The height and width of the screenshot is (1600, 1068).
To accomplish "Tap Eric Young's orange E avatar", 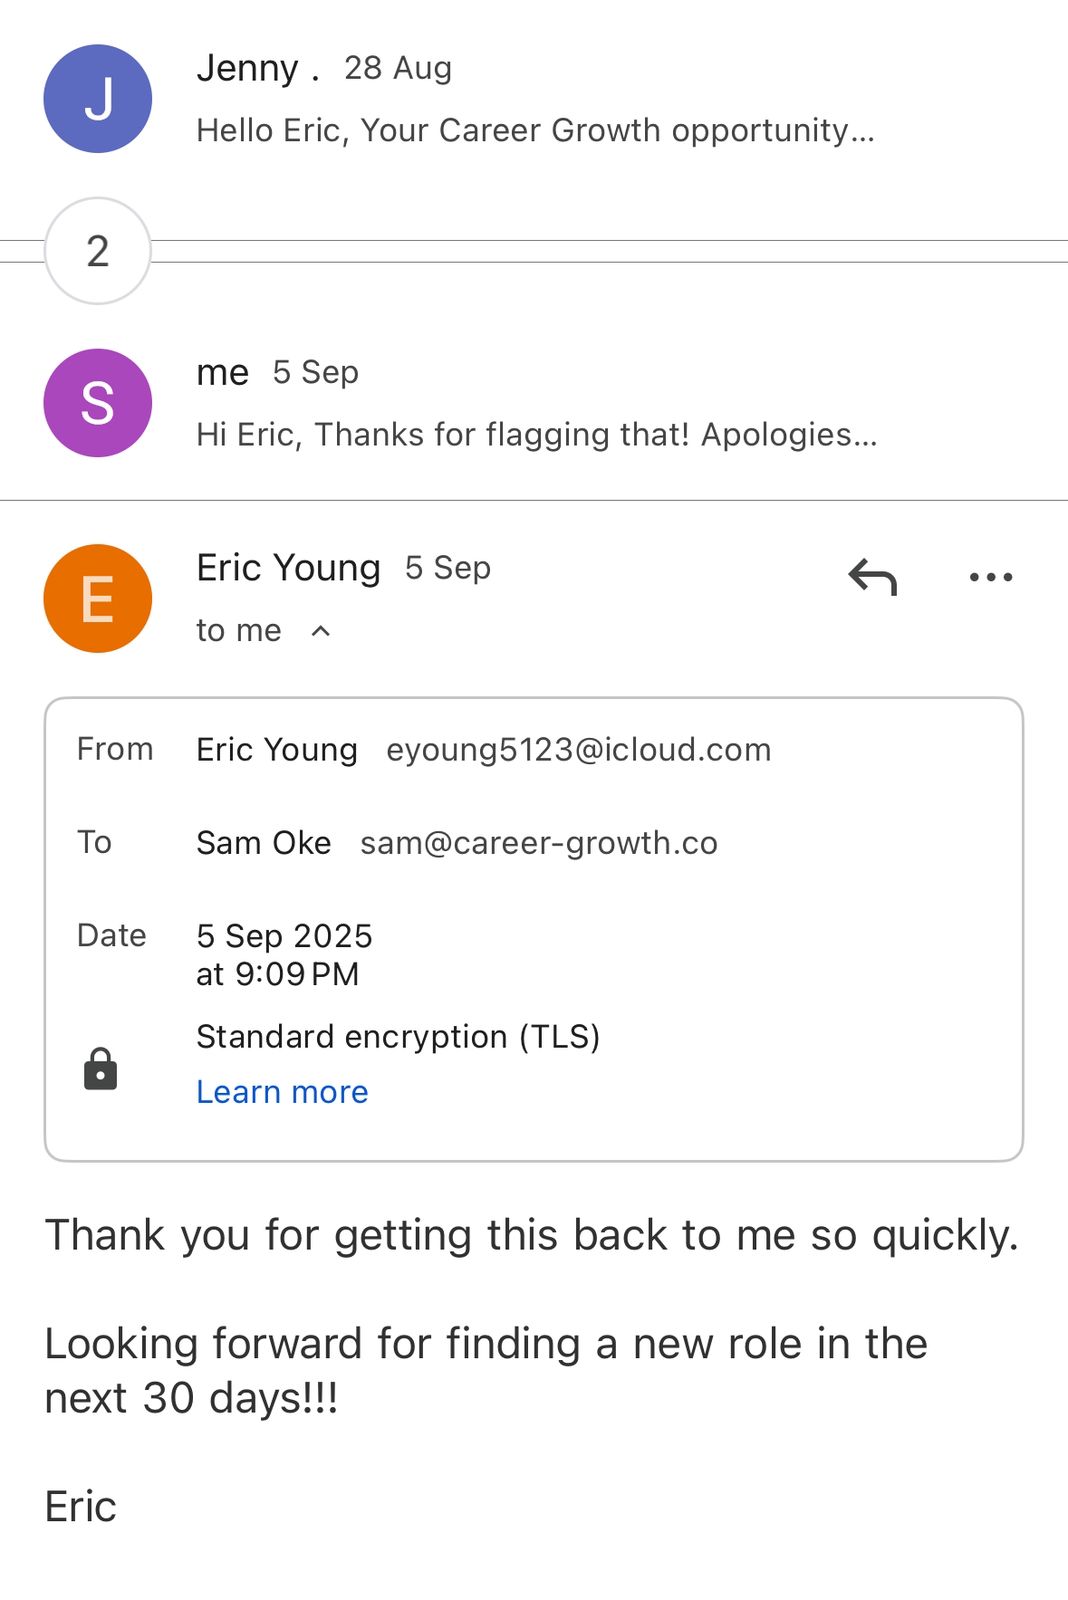I will (98, 599).
